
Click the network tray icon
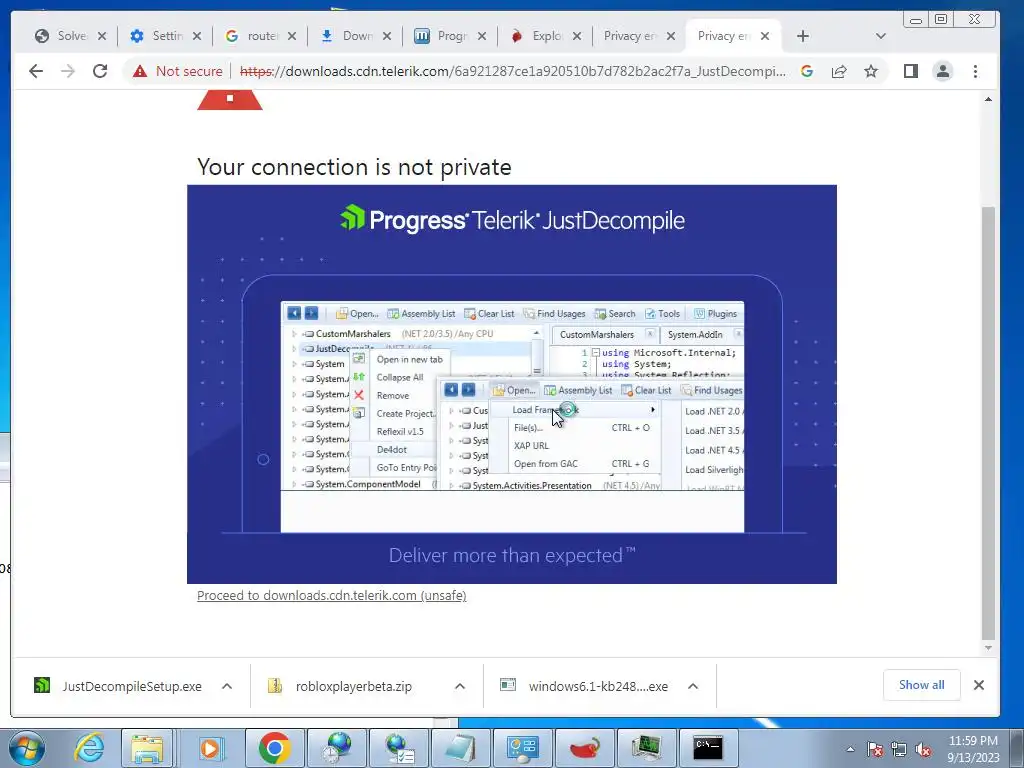click(899, 749)
